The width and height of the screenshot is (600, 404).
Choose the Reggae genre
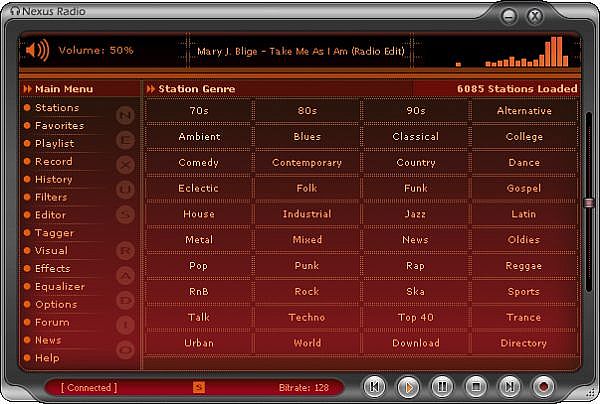(x=524, y=266)
